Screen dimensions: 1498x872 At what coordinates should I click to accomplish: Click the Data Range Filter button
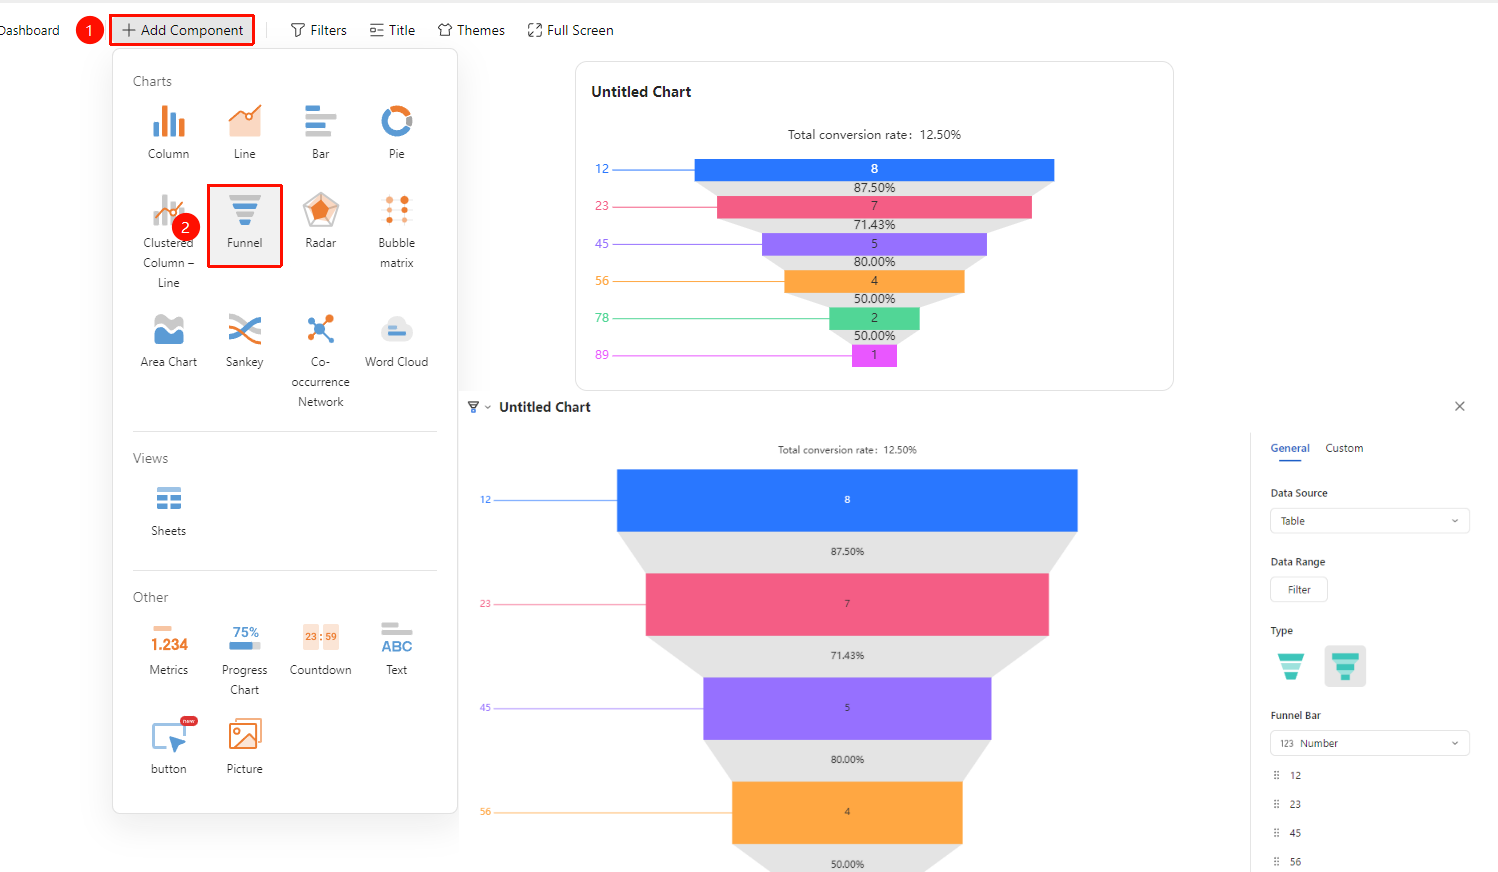pos(1299,590)
